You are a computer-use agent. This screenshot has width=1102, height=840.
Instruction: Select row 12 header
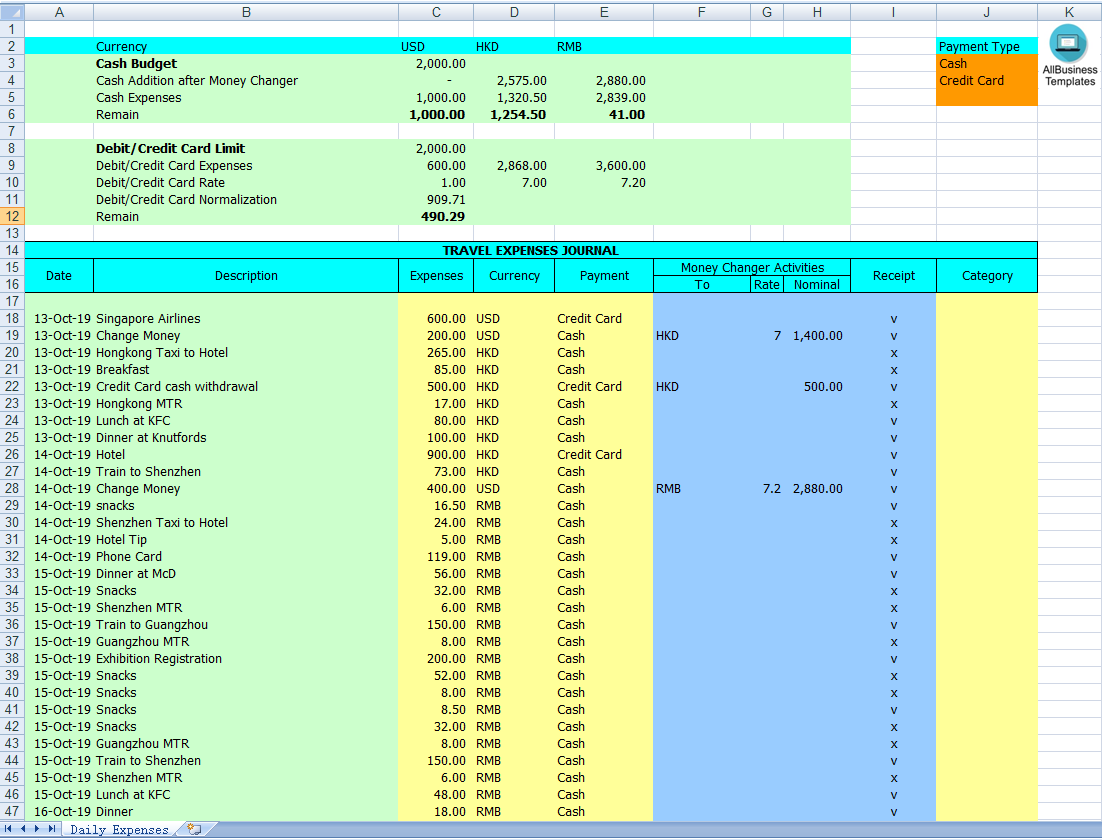pyautogui.click(x=12, y=216)
